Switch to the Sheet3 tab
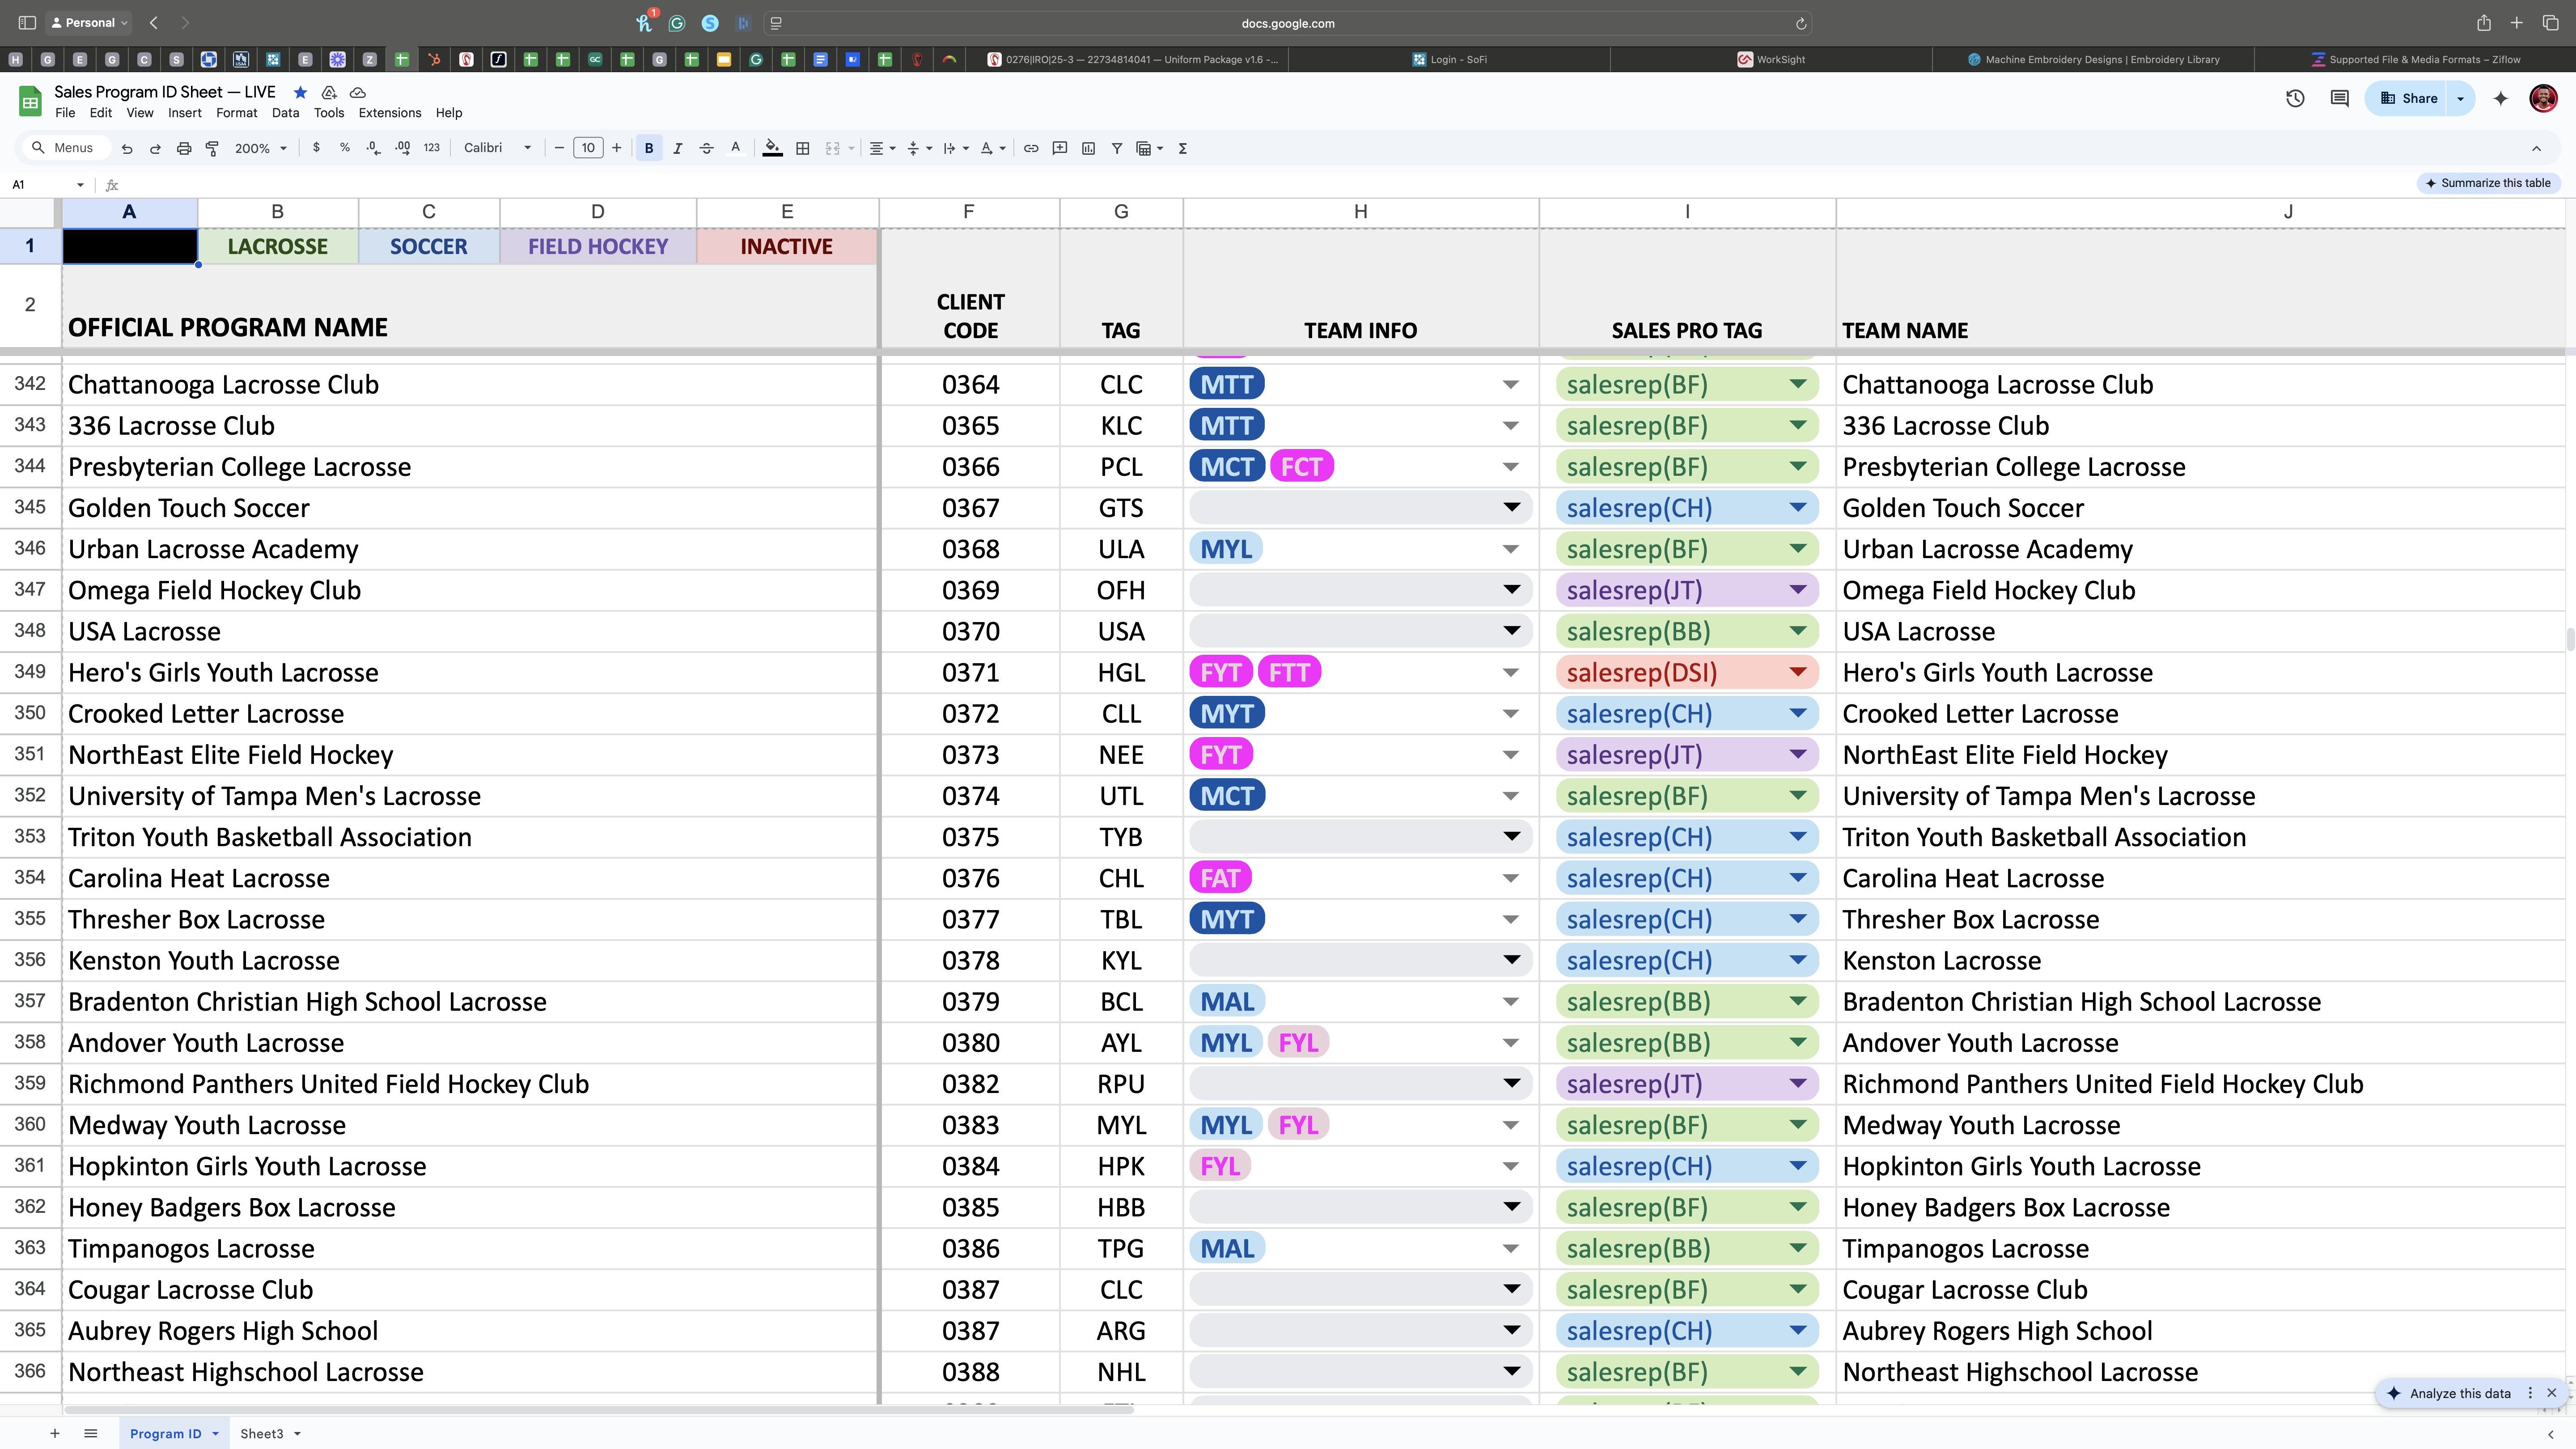Screen dimensions: 2576x1449 click(x=262, y=1433)
